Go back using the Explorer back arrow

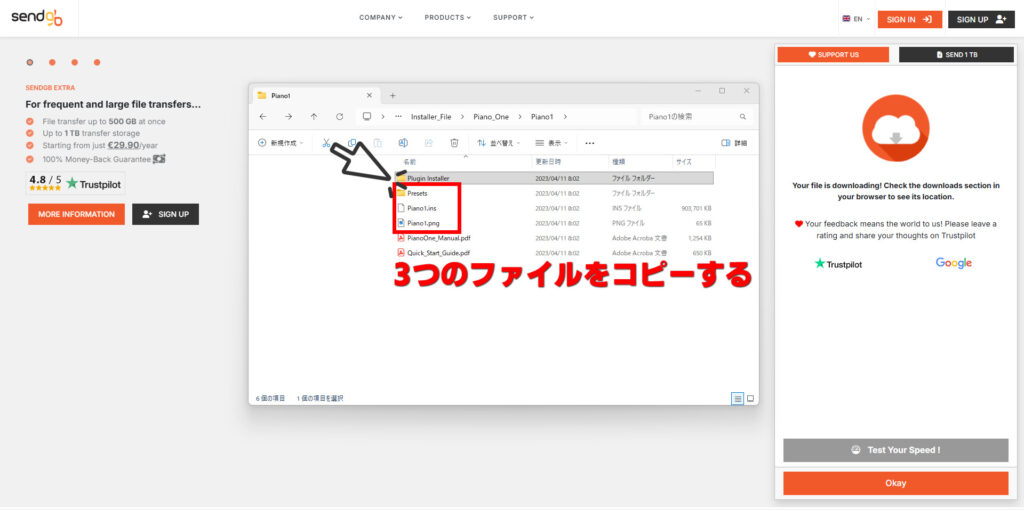pos(263,117)
